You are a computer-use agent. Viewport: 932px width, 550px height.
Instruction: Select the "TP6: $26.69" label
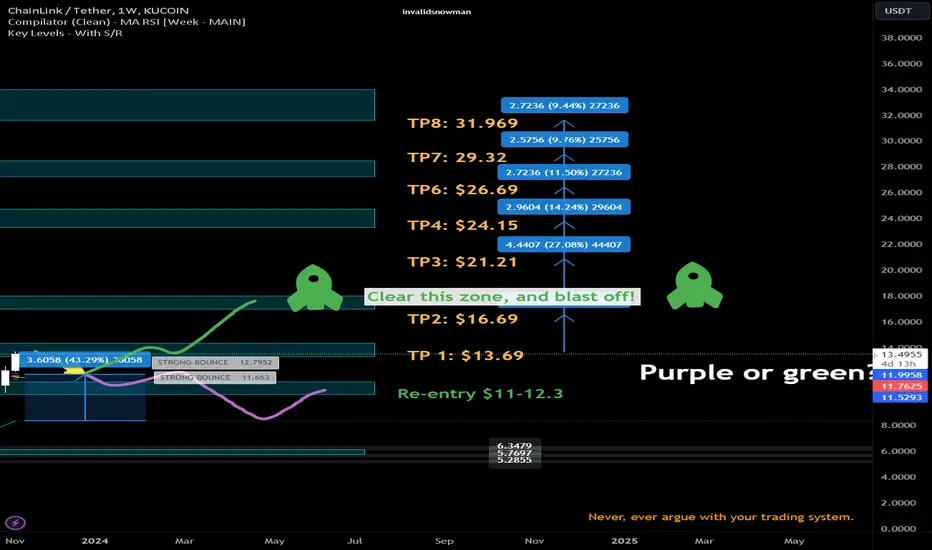[x=462, y=190]
